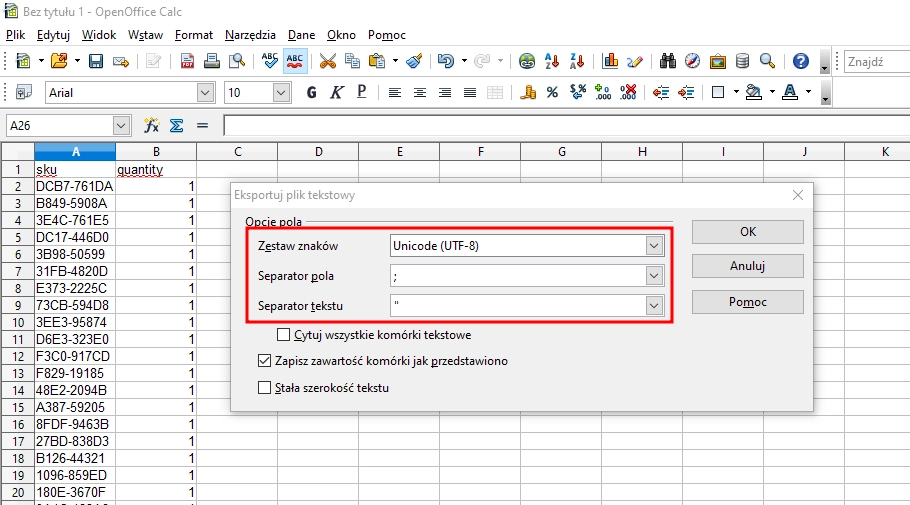The image size is (910, 505).
Task: Click Export as PDF icon
Action: coord(187,61)
